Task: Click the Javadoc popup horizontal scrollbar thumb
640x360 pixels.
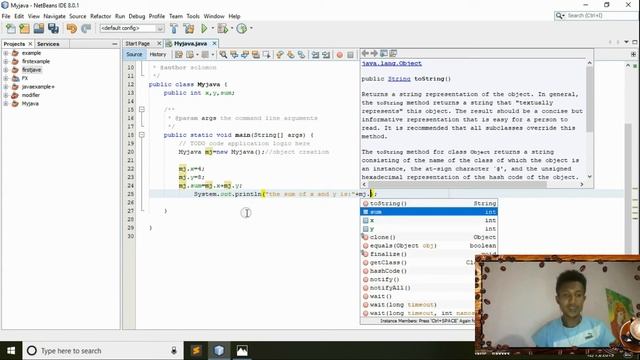Action: coord(457,184)
